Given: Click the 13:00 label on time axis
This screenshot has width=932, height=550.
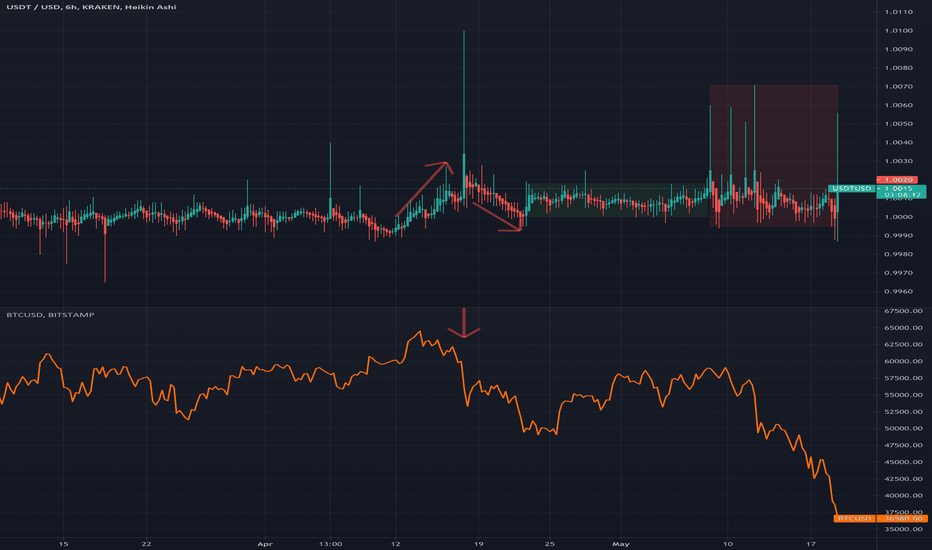Looking at the screenshot, I should click(330, 544).
